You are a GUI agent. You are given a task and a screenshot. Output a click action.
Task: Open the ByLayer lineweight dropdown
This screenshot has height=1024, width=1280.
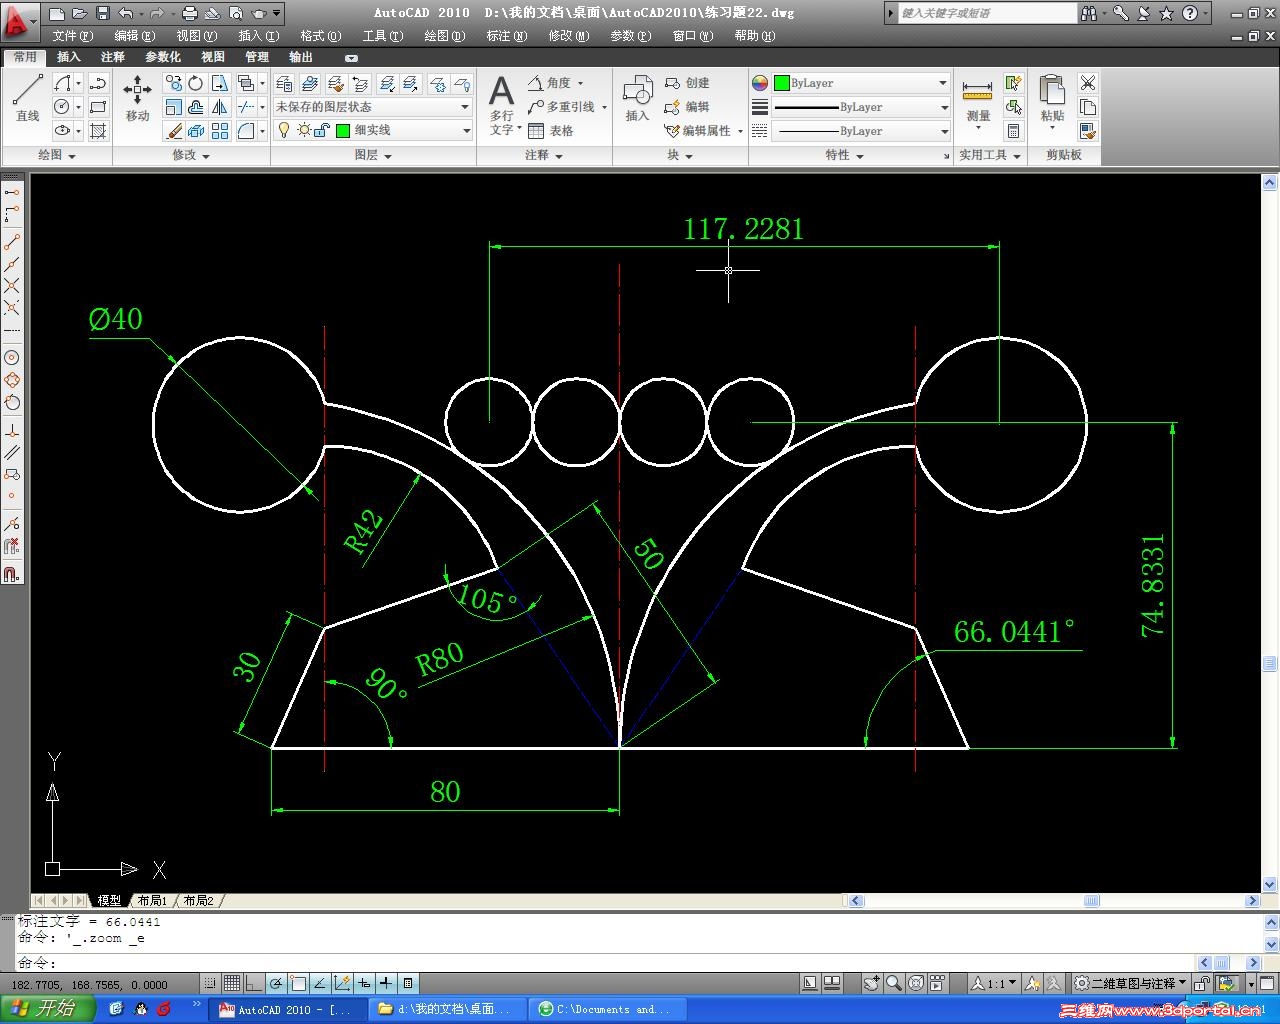861,107
